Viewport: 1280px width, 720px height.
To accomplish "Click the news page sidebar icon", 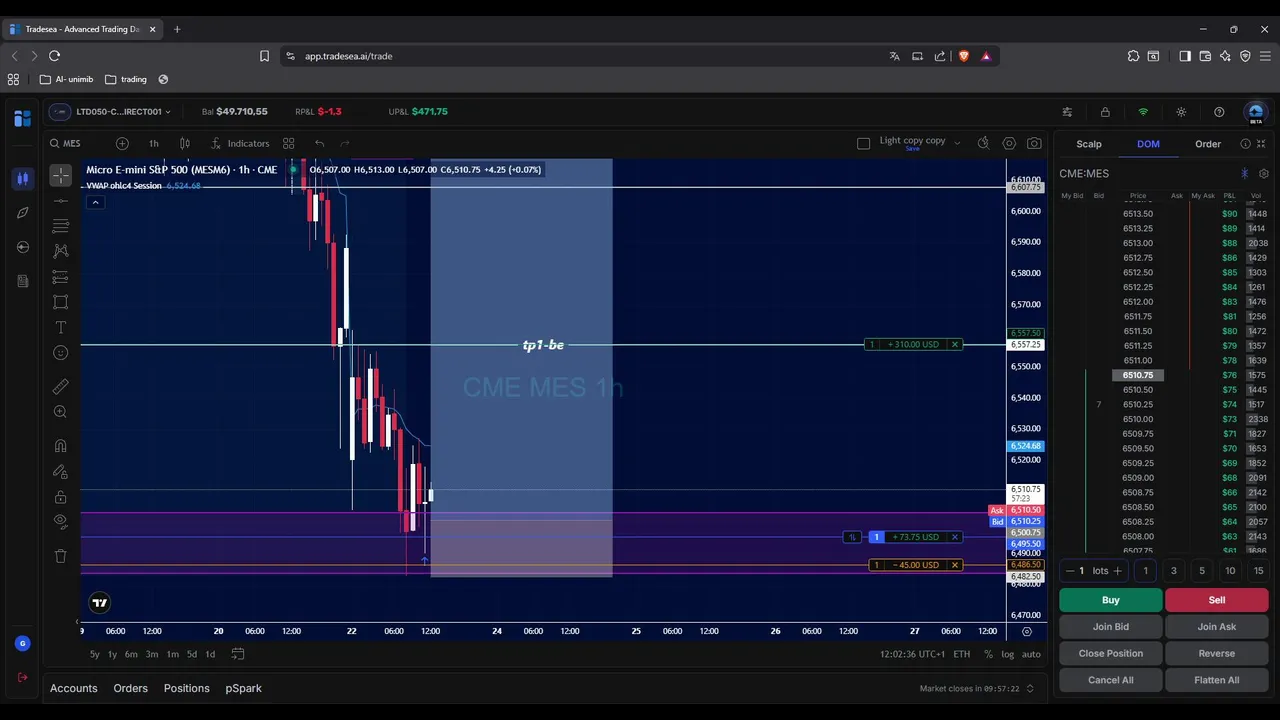I will pos(22,282).
